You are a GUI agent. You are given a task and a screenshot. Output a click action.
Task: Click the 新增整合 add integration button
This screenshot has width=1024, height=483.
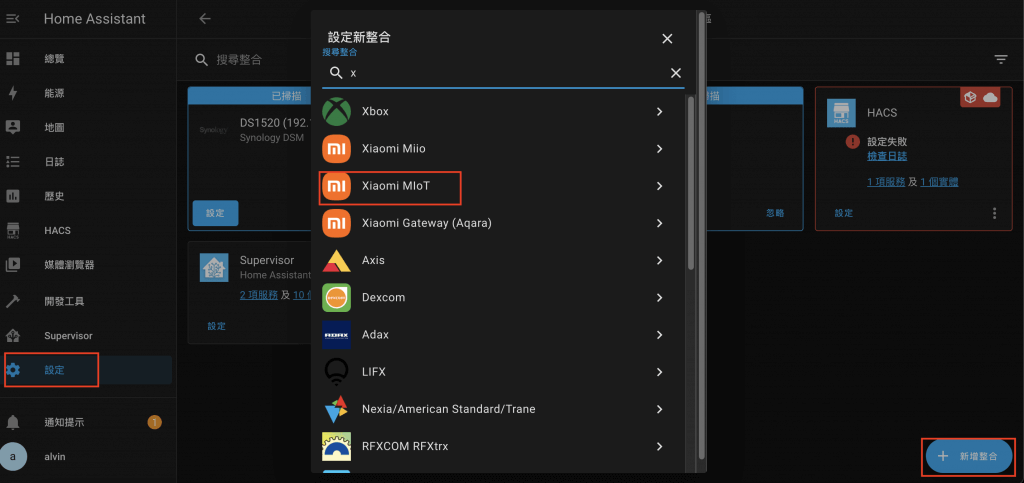[969, 457]
